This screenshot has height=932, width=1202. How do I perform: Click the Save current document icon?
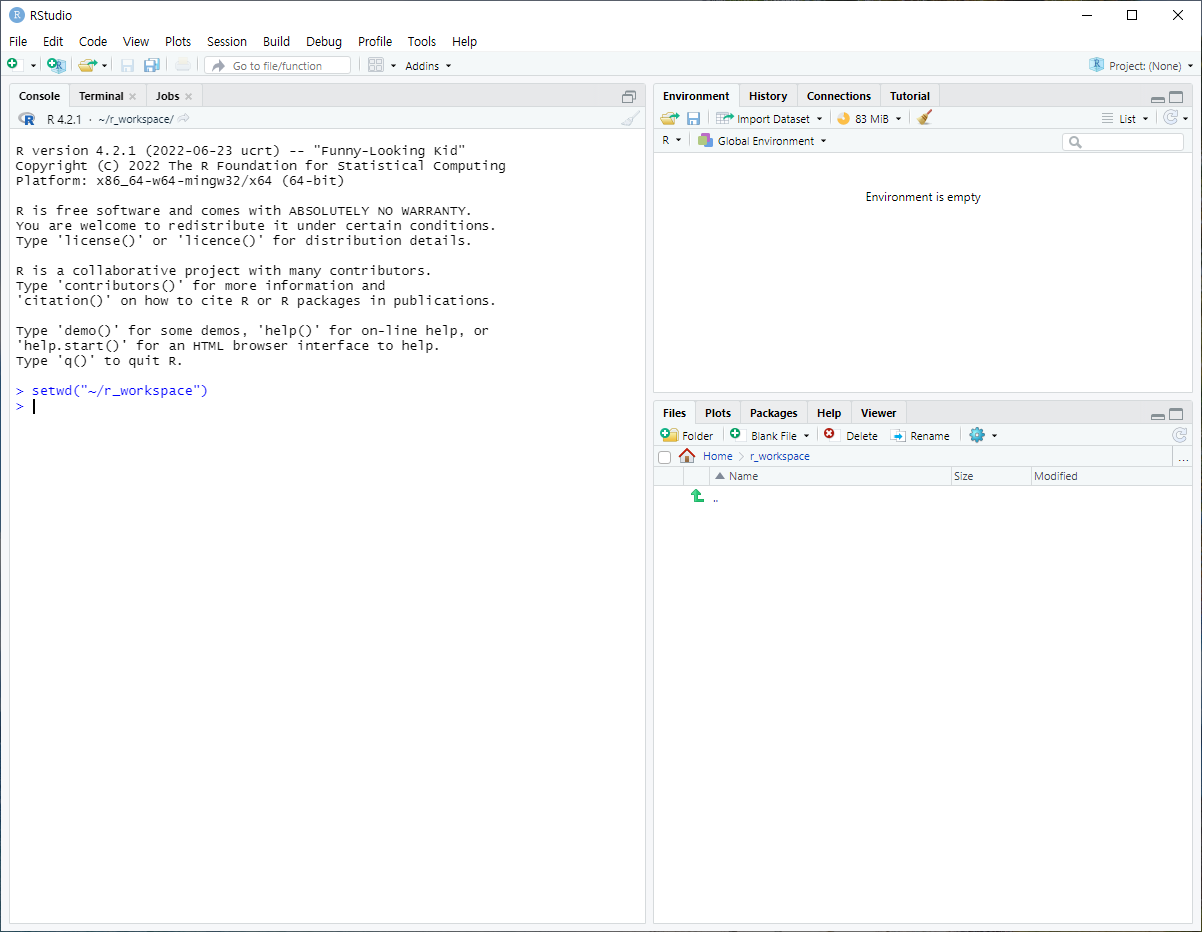127,65
